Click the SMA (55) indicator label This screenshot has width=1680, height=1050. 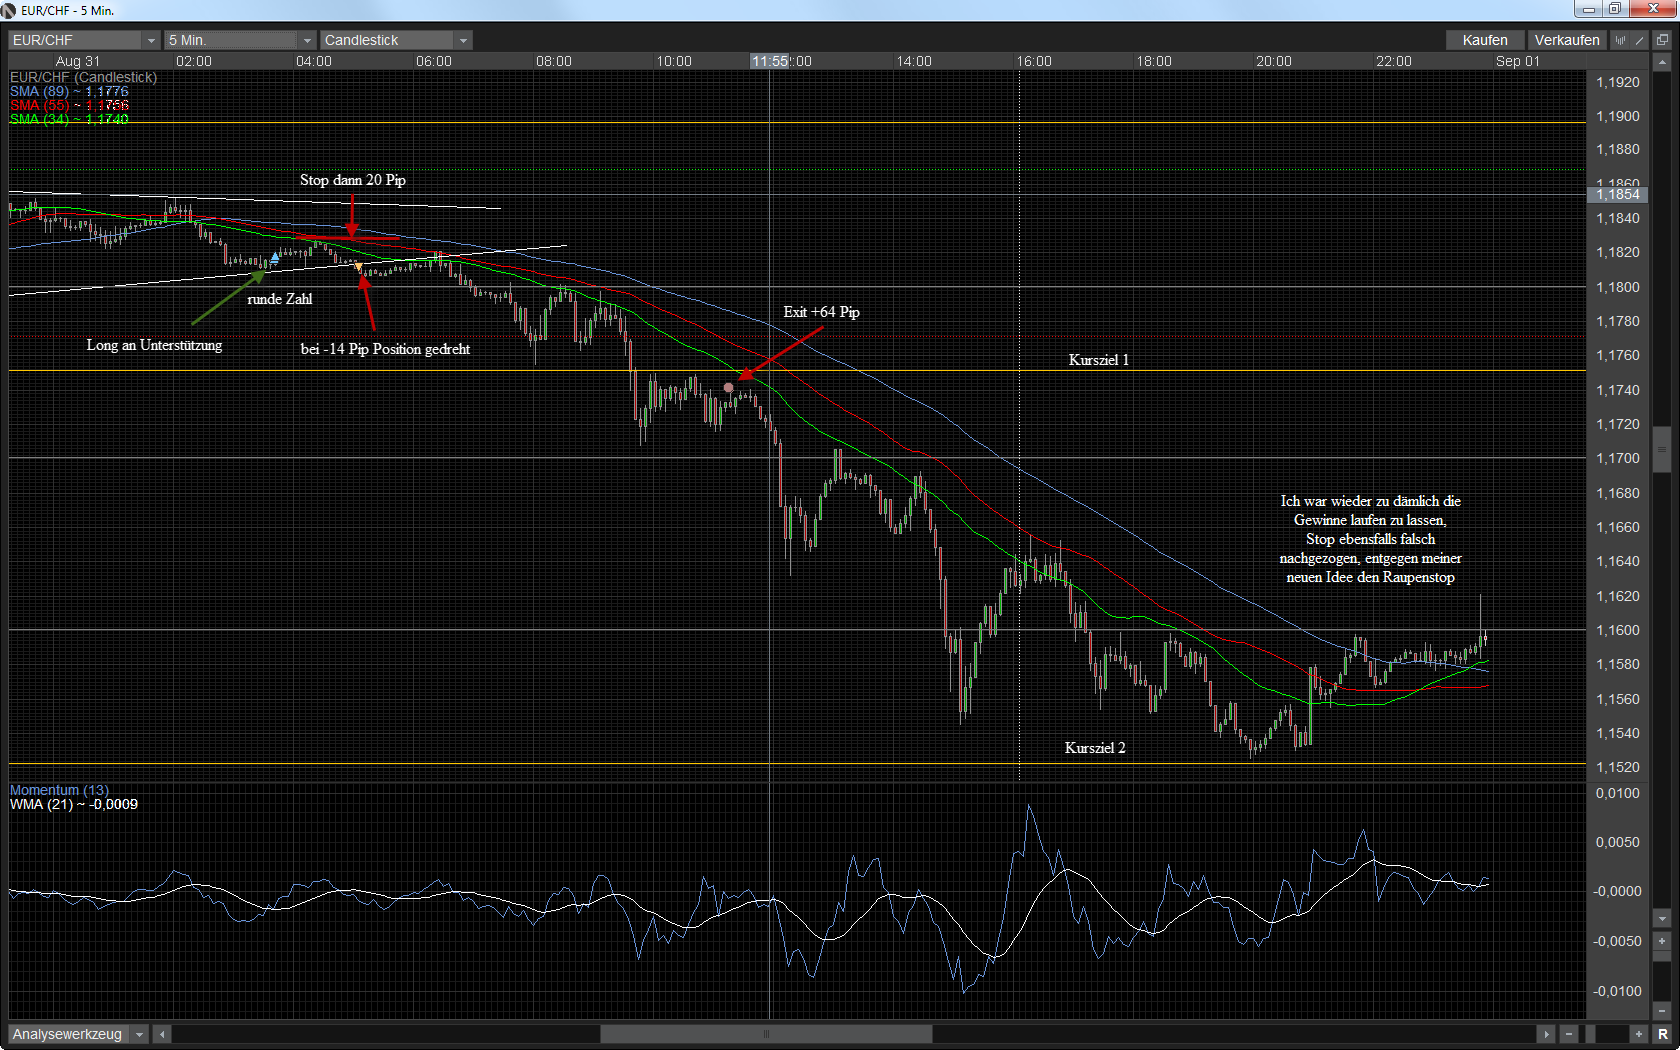point(69,105)
